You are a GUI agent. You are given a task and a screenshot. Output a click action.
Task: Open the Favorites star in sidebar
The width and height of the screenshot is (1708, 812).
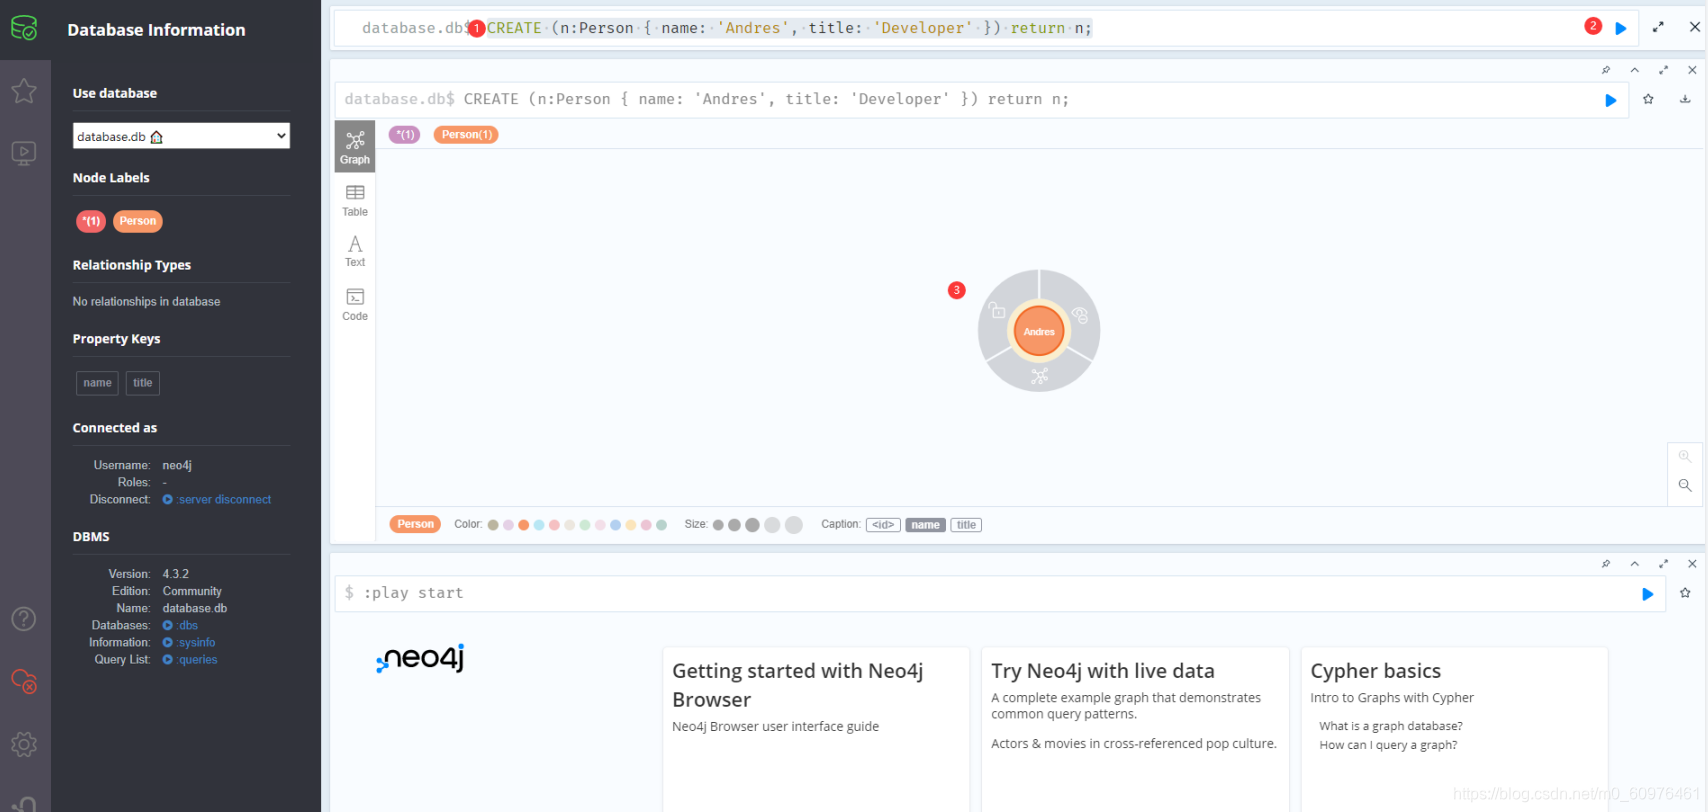pos(24,91)
